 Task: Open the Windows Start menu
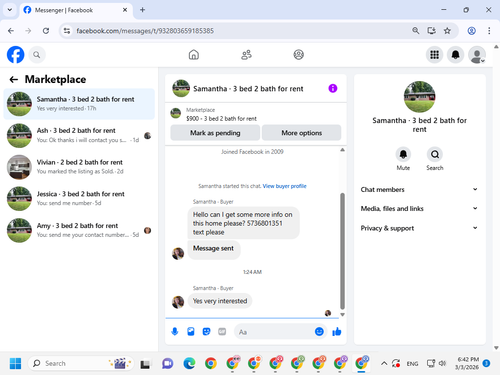(15, 363)
